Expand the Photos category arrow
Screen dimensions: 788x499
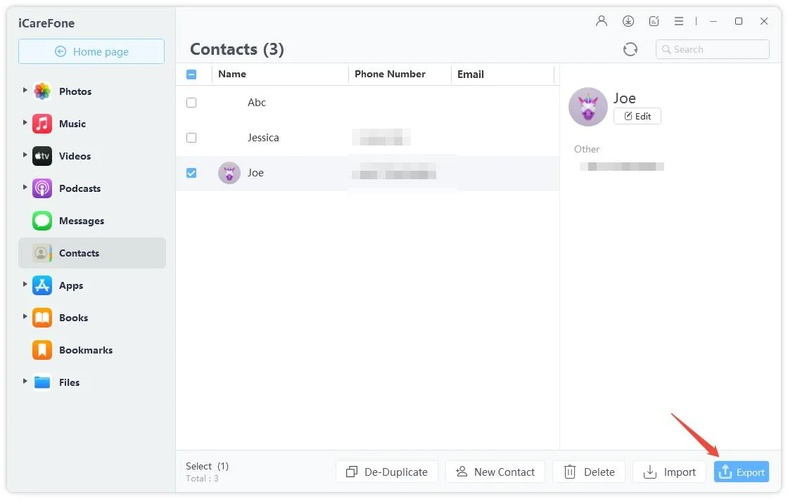(x=25, y=91)
